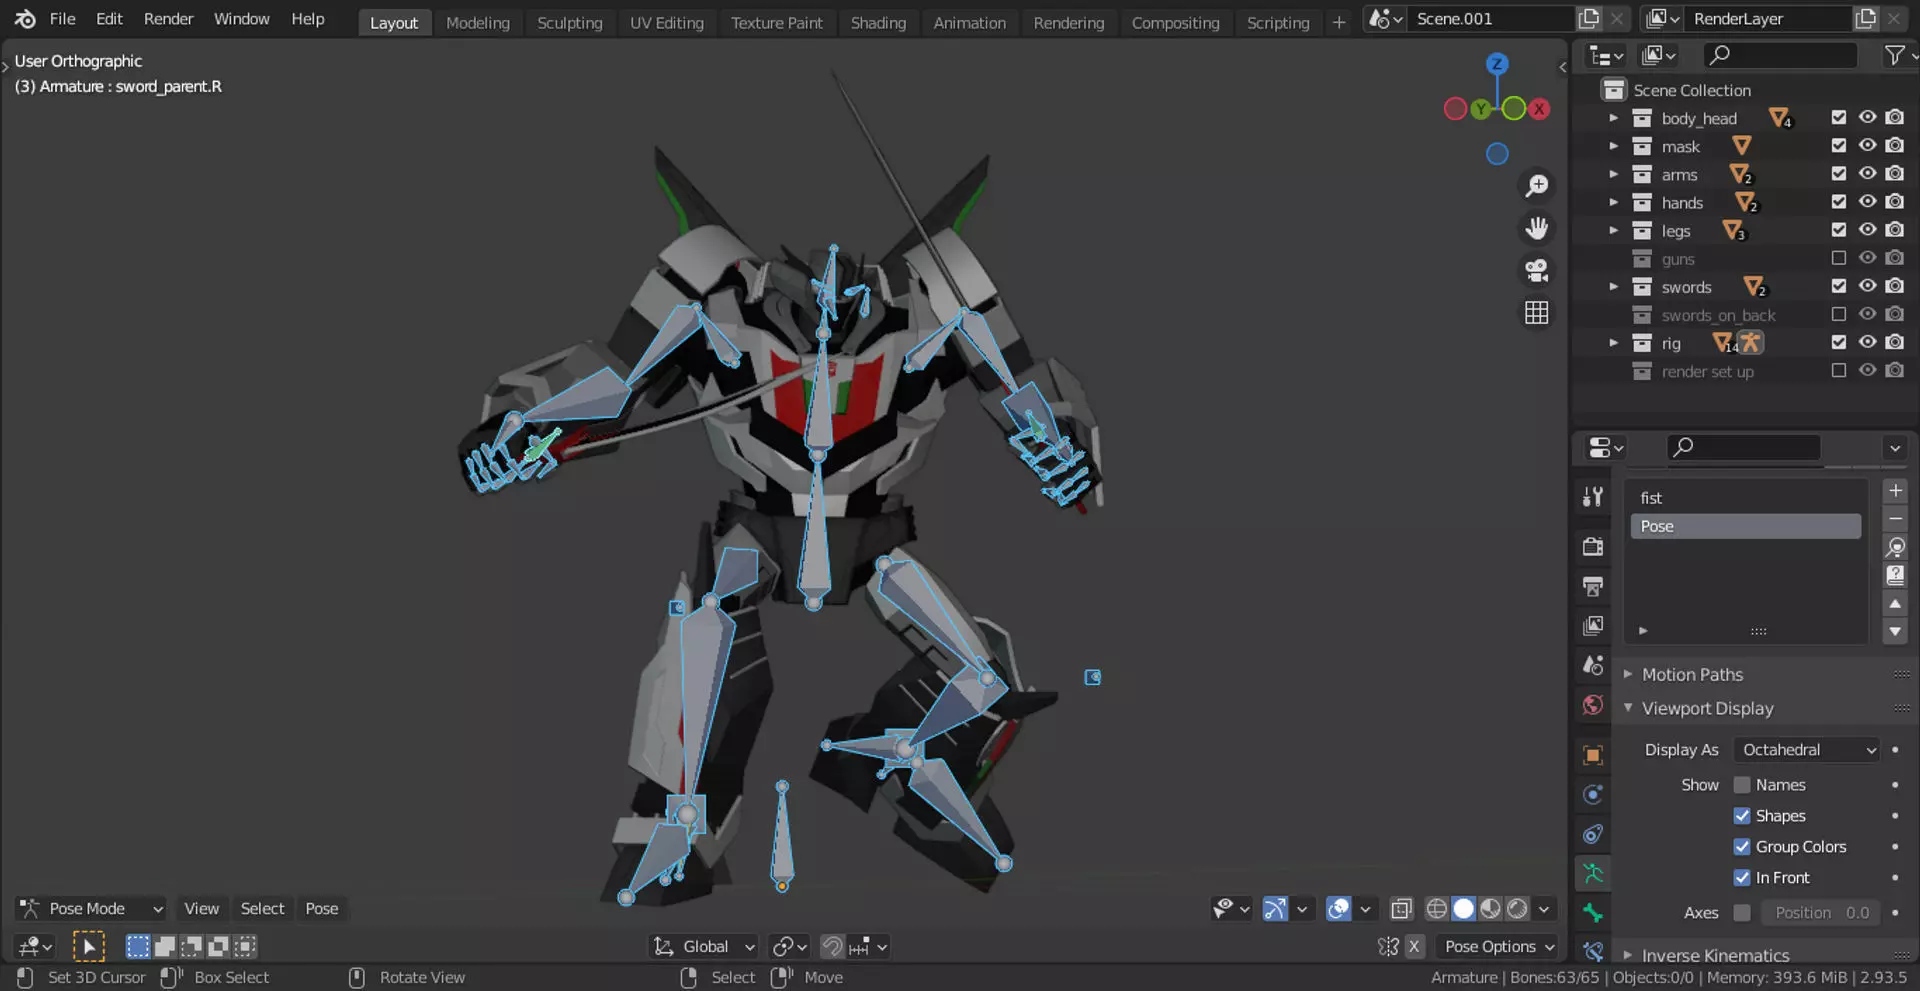Viewport: 1920px width, 991px height.
Task: Open Display As Octahedral dropdown
Action: point(1807,750)
